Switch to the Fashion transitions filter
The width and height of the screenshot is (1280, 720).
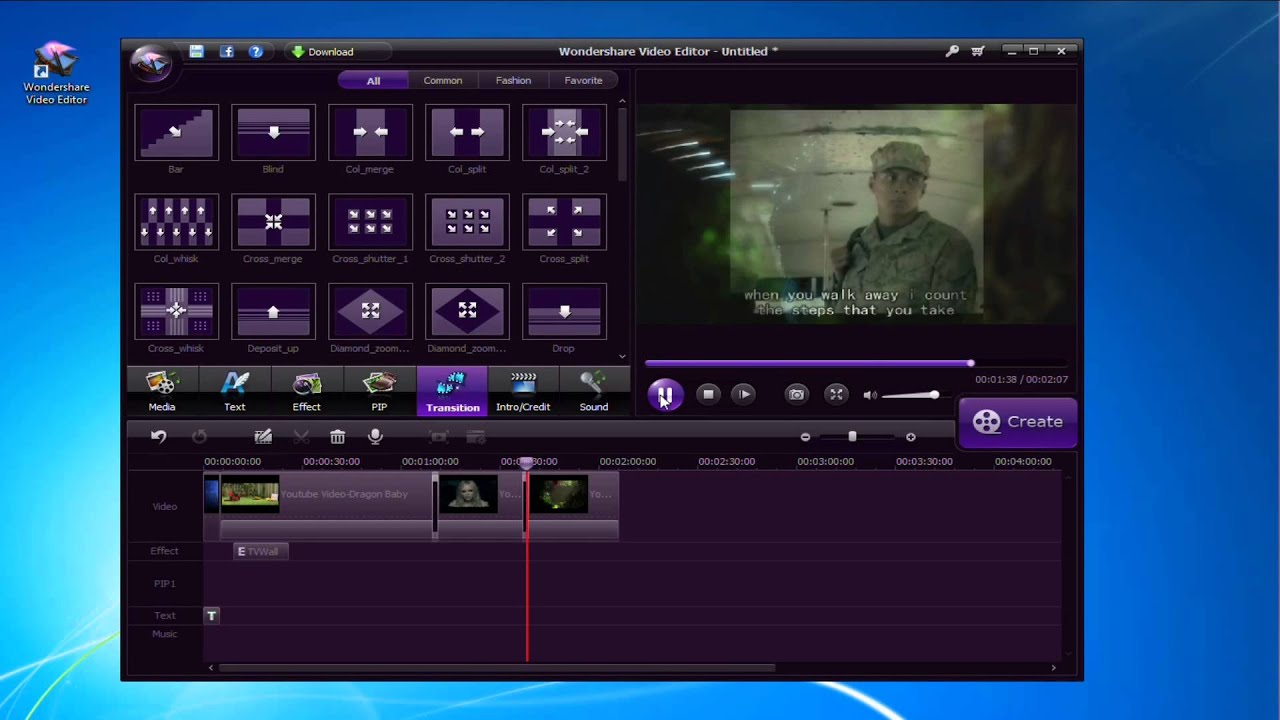pos(513,80)
